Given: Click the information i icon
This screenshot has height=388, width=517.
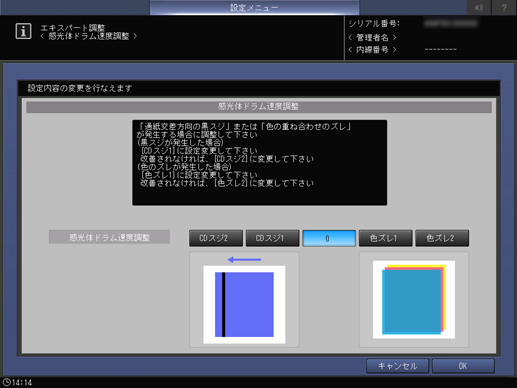Looking at the screenshot, I should (x=23, y=31).
